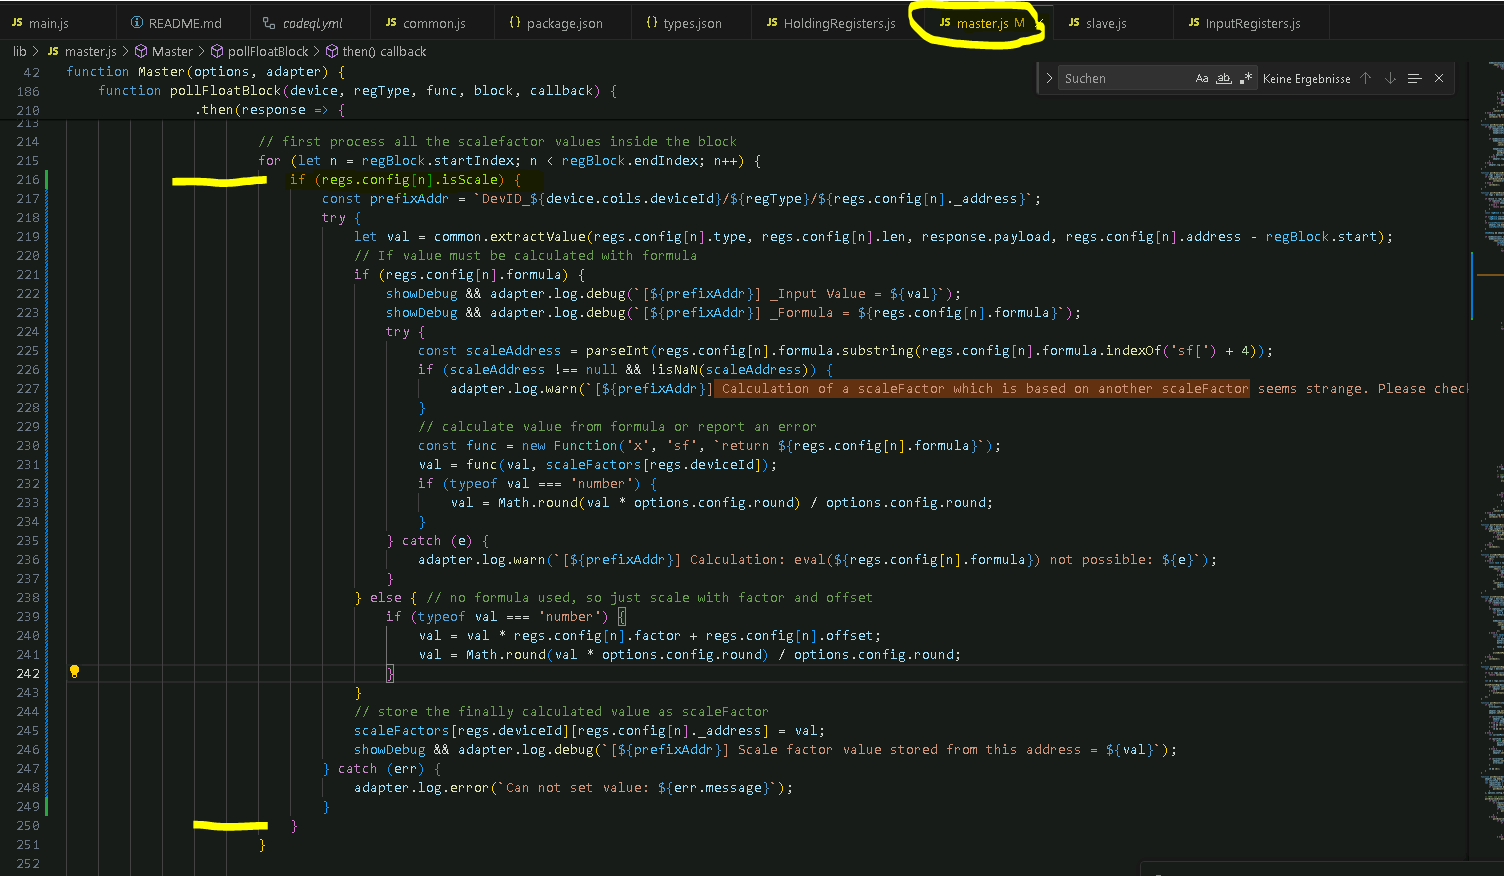Open the HoldingRegisters.js tab
Screen dimensions: 1504x876
coord(838,23)
